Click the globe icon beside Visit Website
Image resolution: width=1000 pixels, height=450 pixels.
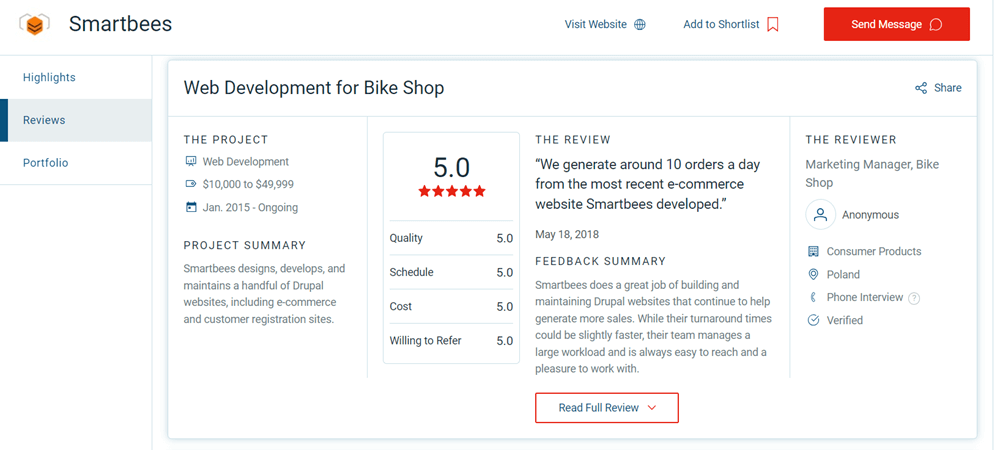pyautogui.click(x=640, y=25)
